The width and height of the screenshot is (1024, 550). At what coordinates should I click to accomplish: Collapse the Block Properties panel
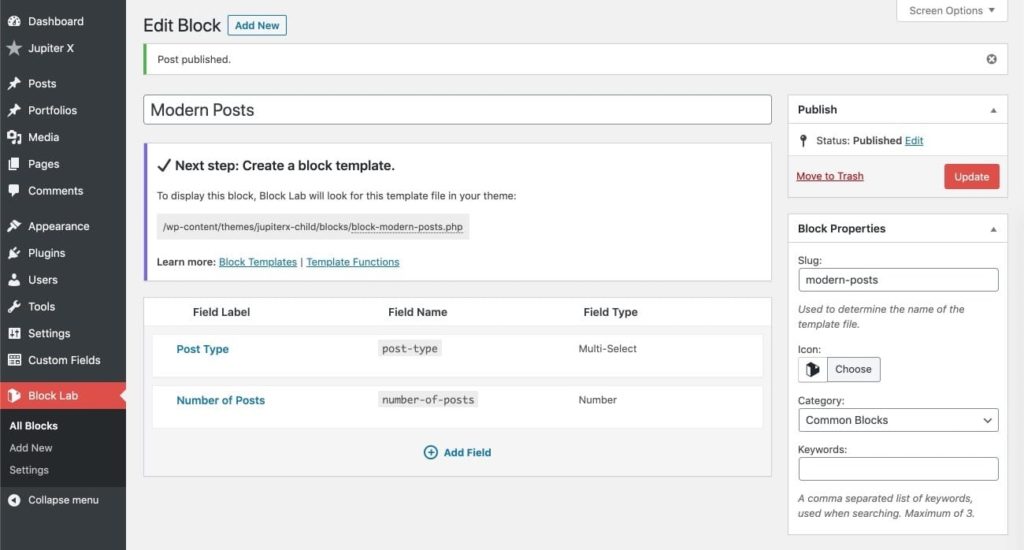pos(993,229)
